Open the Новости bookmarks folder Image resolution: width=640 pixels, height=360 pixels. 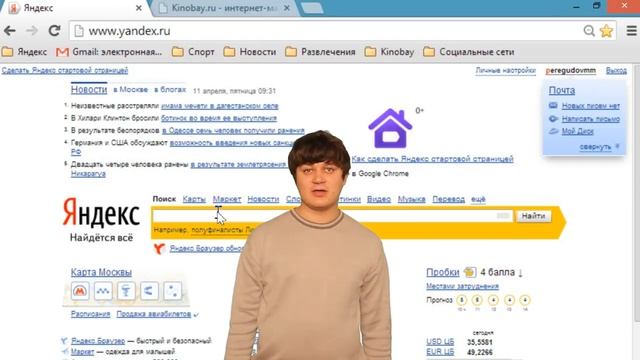point(250,52)
